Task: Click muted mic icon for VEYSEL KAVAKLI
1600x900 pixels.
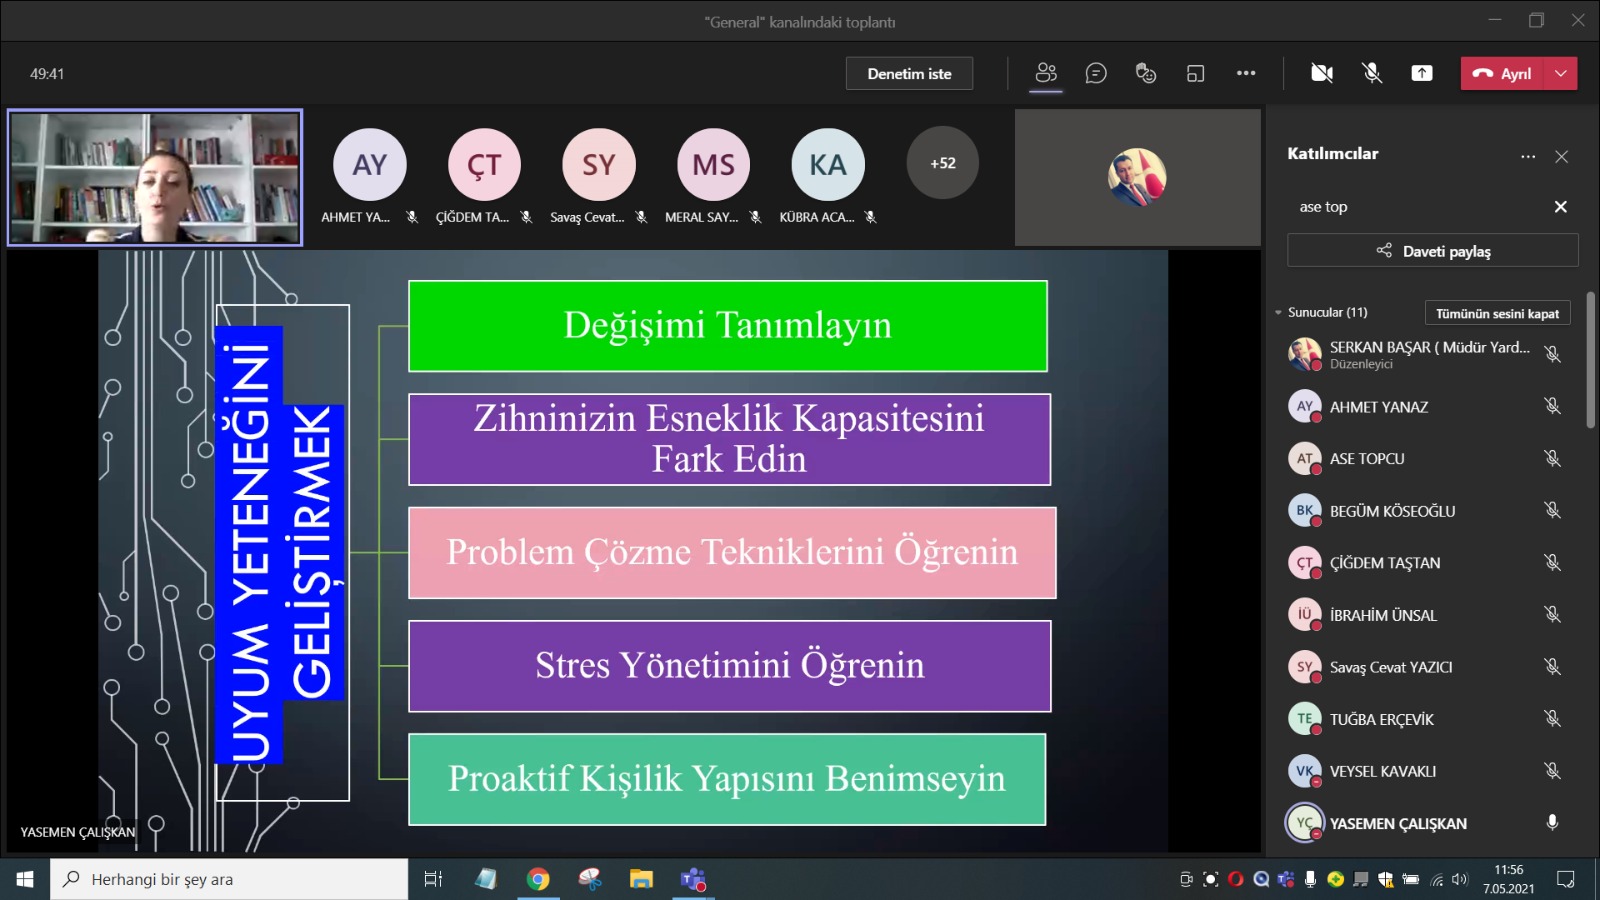Action: click(x=1552, y=770)
